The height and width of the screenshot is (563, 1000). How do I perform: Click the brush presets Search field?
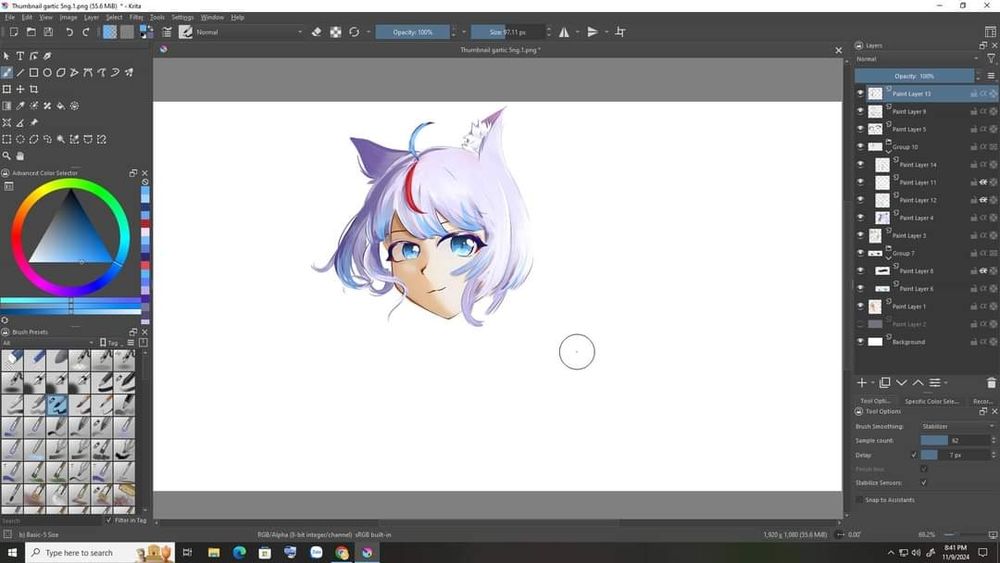pos(52,520)
